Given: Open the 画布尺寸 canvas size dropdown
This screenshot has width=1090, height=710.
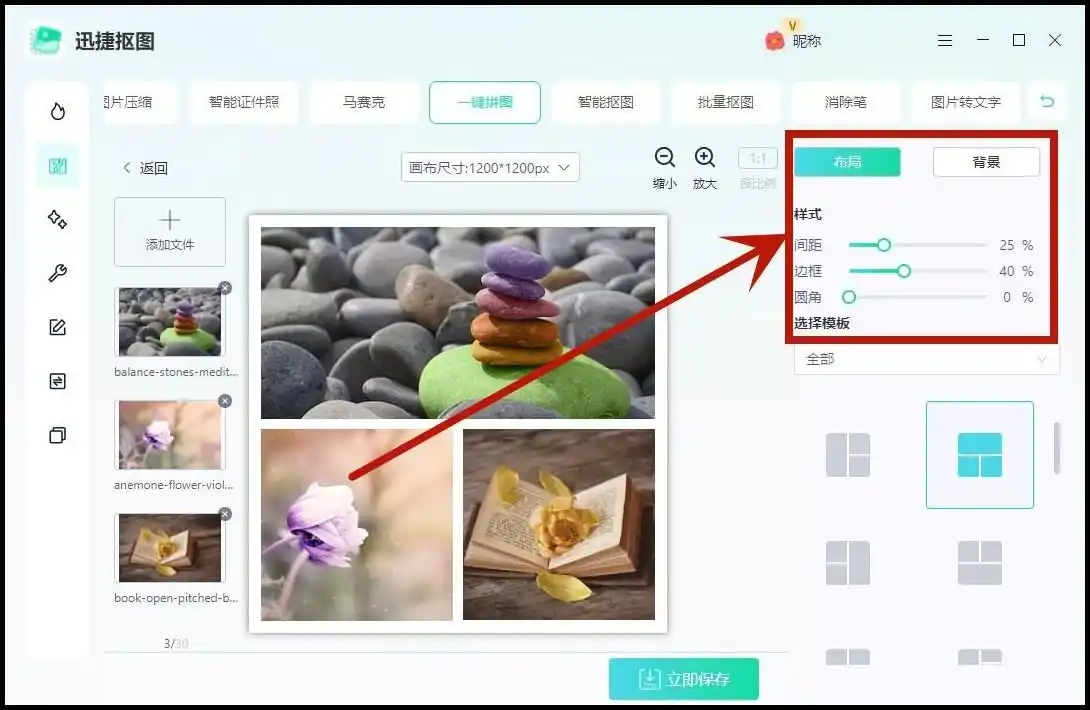Looking at the screenshot, I should click(490, 168).
